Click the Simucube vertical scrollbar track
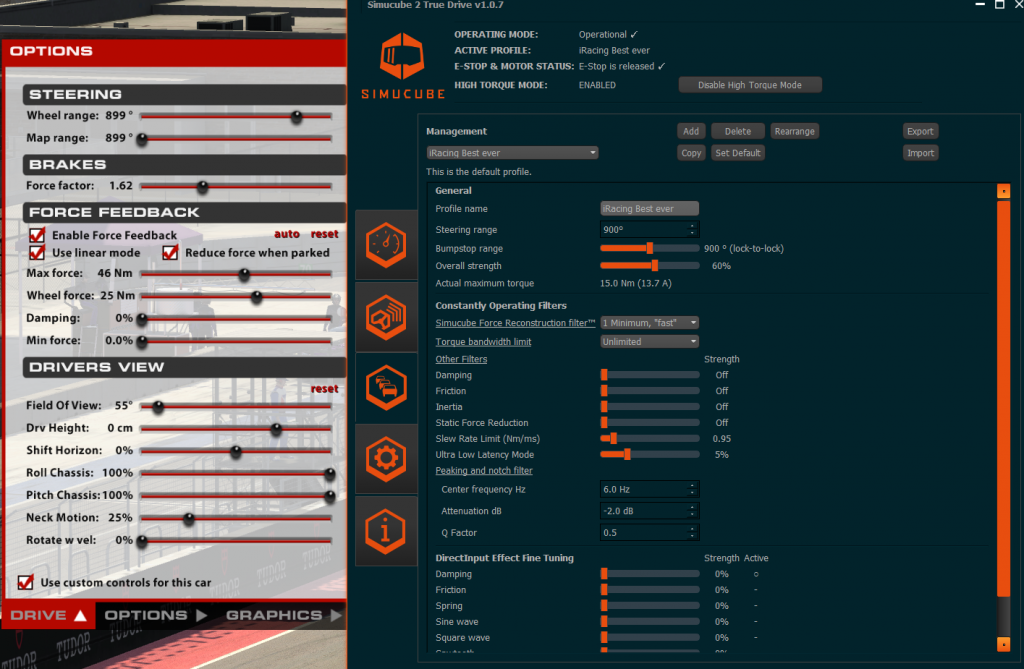 1003,418
